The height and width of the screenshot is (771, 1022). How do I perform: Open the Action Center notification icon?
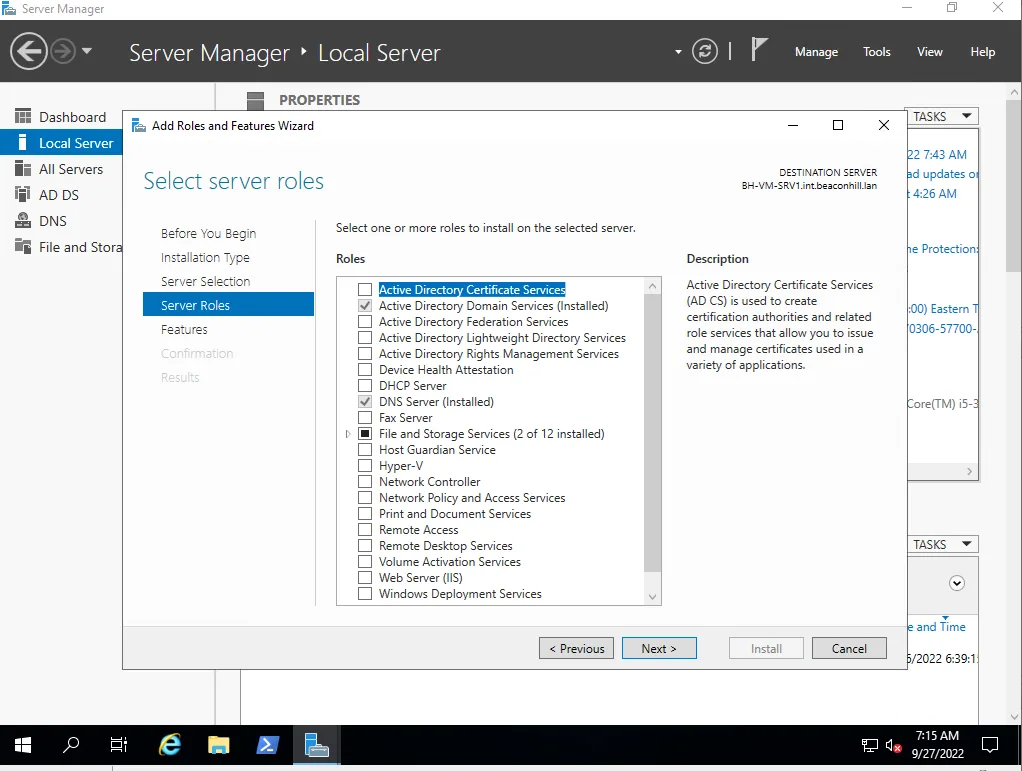tap(989, 744)
